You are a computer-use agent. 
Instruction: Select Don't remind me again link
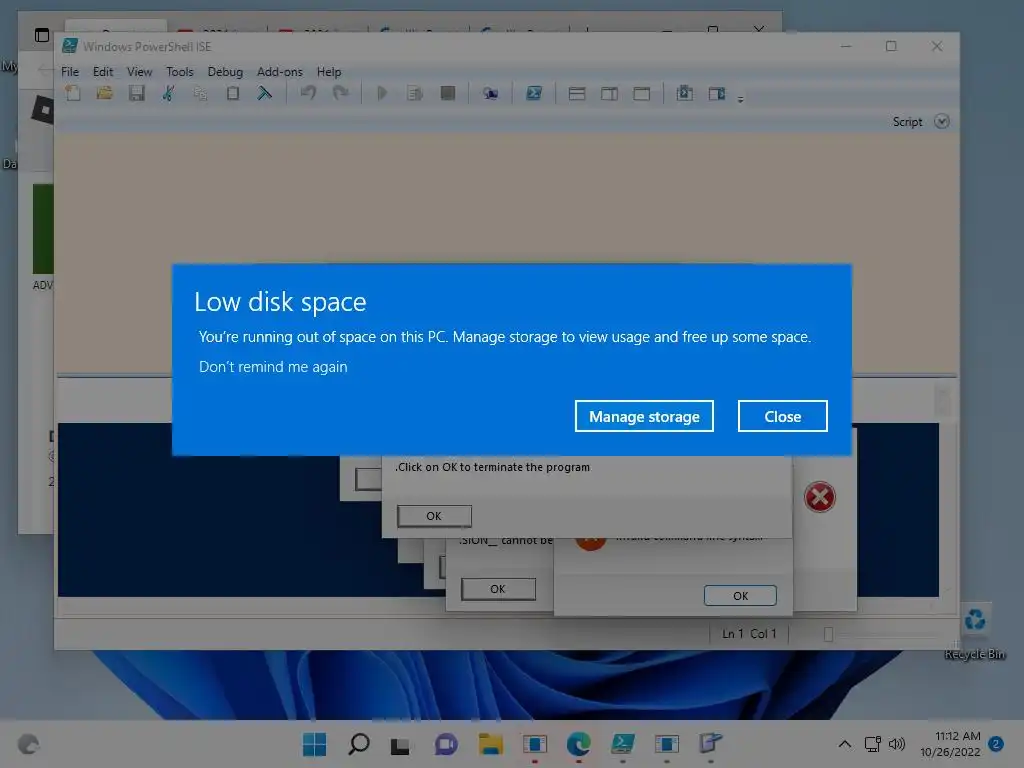pos(273,367)
